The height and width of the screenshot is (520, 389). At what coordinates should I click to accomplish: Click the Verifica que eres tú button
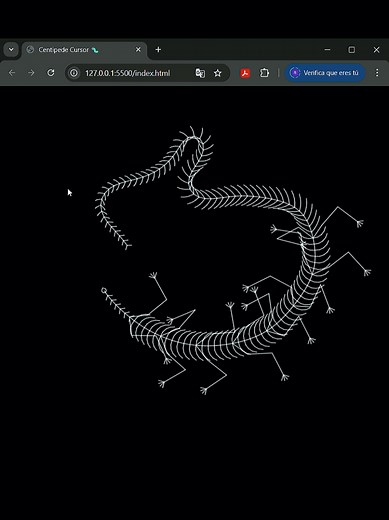tap(325, 73)
